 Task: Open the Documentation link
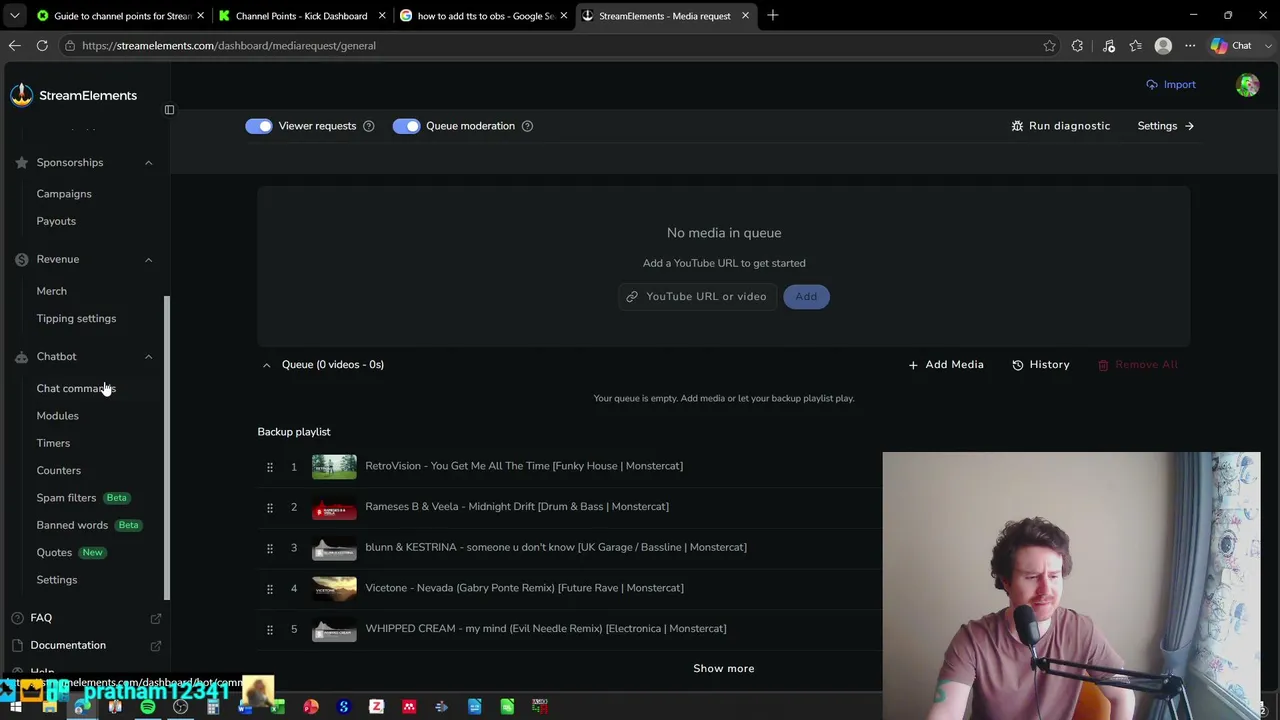tap(68, 645)
